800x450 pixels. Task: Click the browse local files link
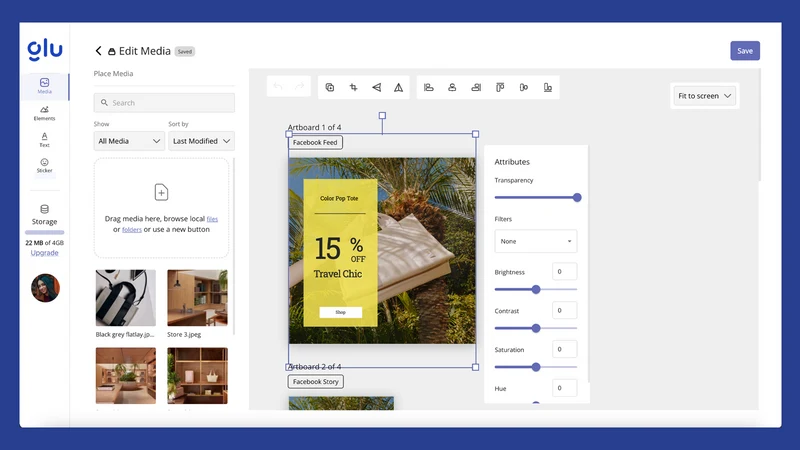coord(212,219)
